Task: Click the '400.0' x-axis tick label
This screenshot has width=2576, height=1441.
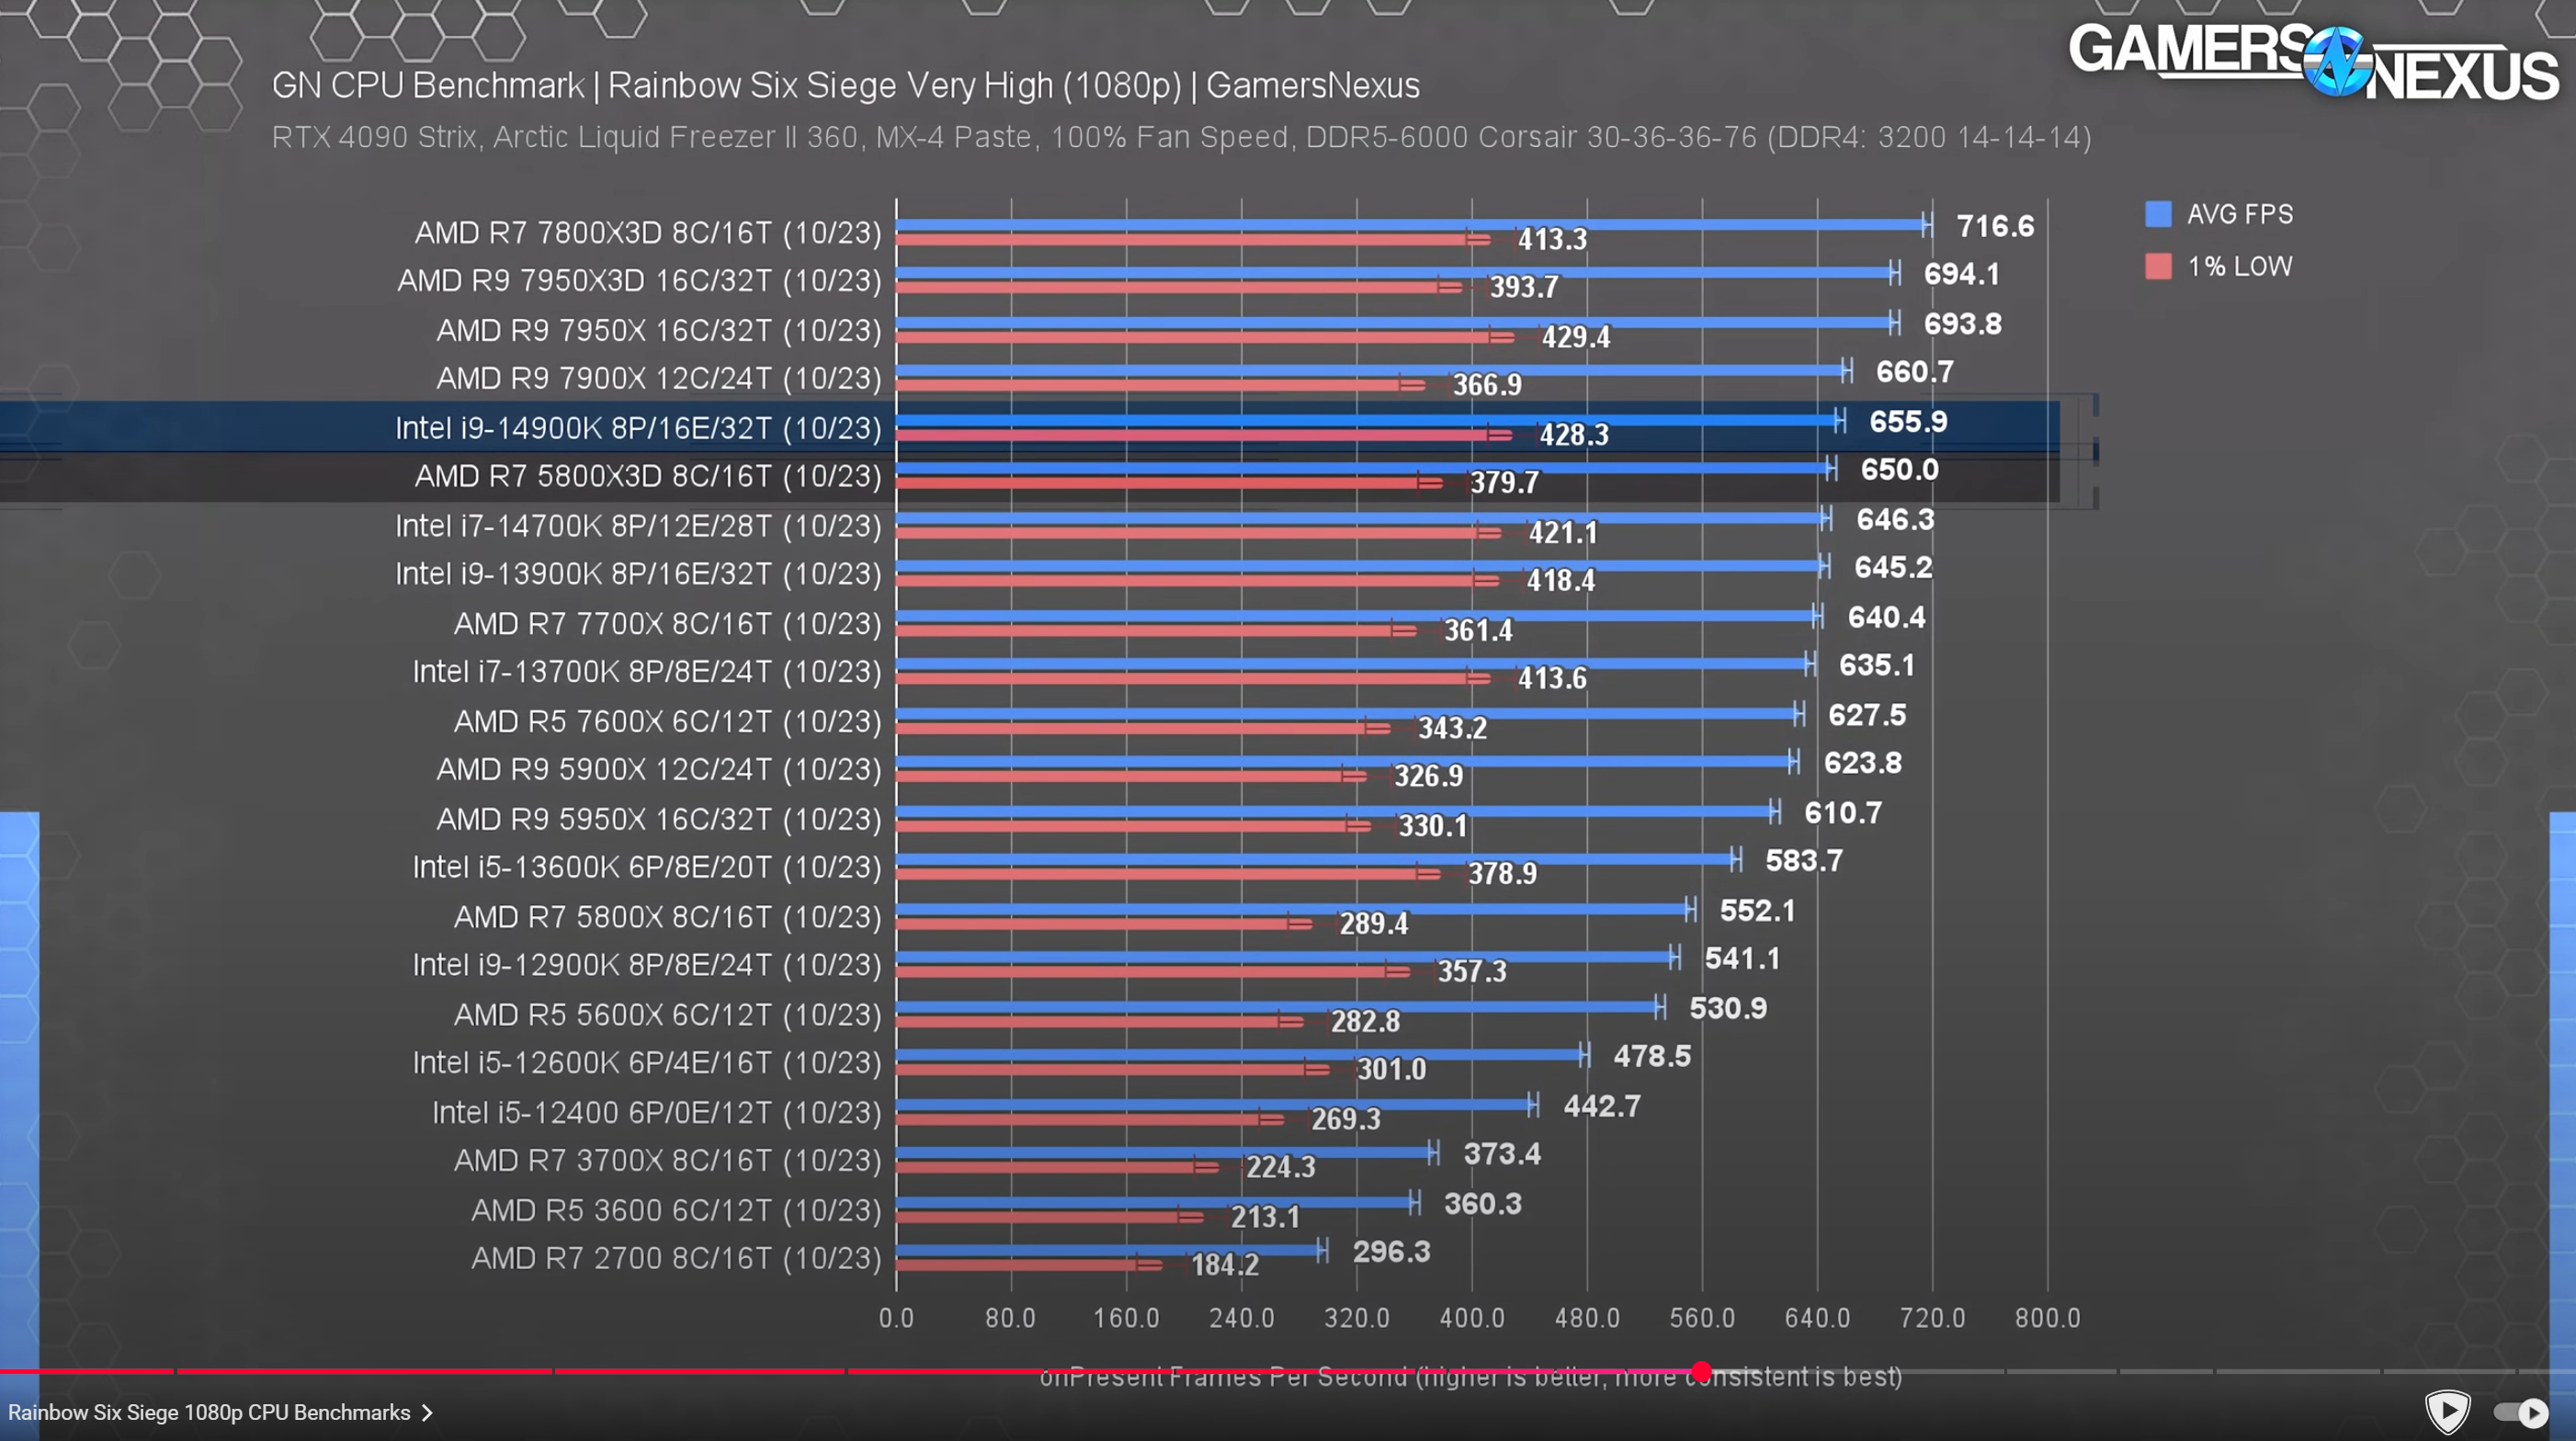Action: click(1472, 1318)
